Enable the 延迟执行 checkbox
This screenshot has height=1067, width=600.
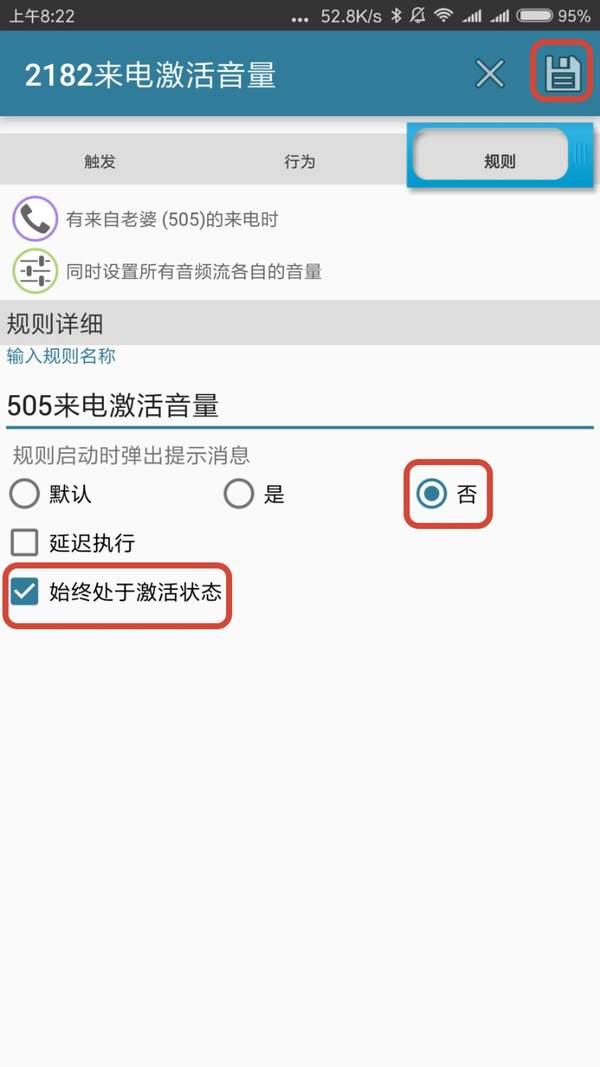[24, 543]
